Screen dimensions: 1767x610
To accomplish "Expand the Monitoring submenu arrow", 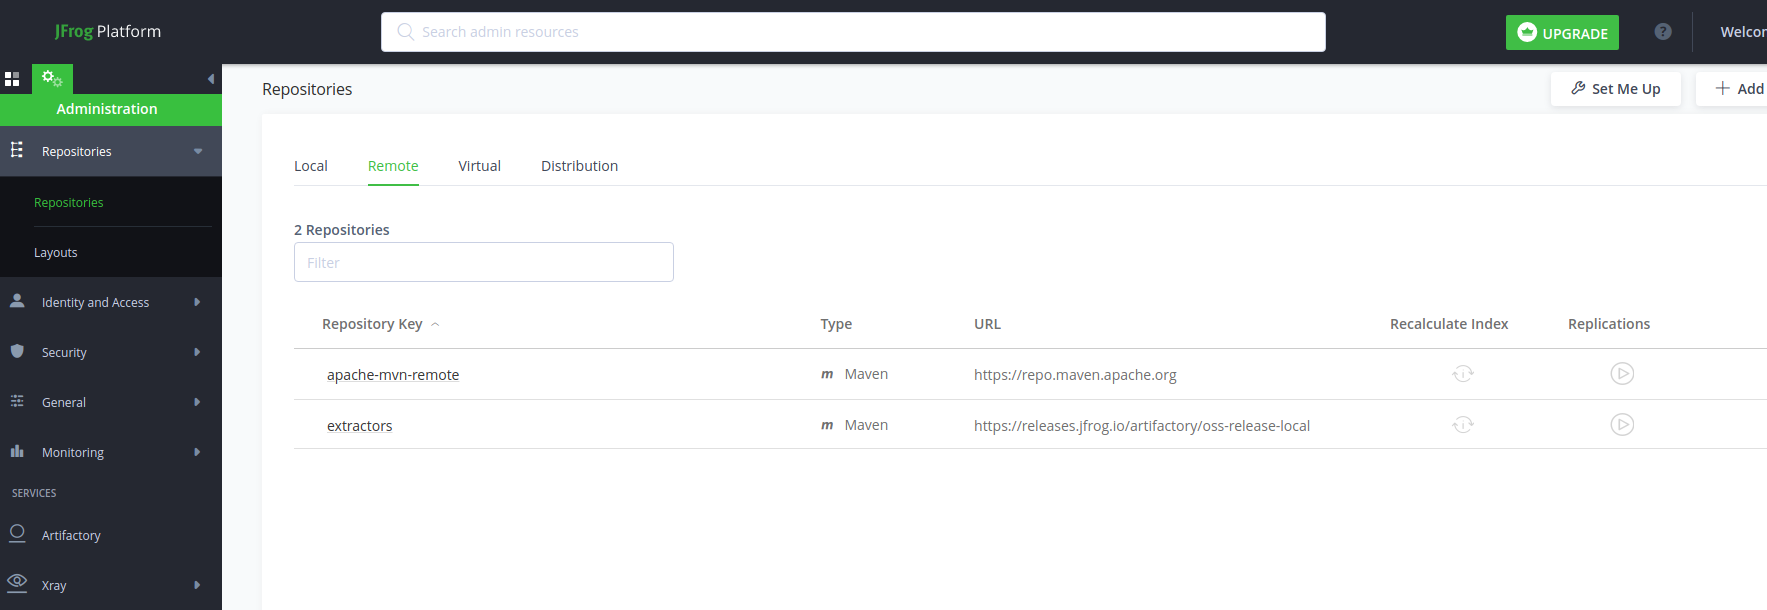I will (x=197, y=452).
